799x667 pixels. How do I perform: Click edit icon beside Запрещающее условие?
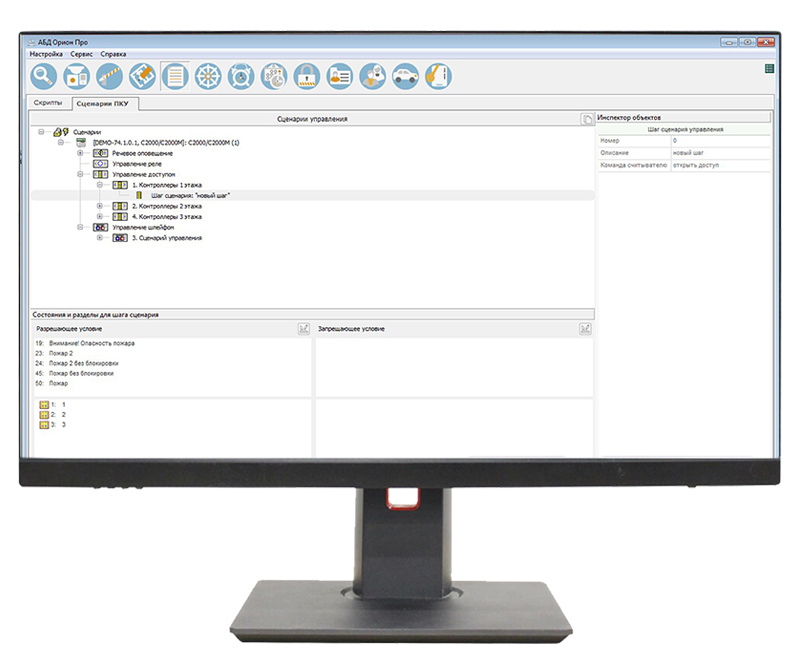click(x=585, y=328)
